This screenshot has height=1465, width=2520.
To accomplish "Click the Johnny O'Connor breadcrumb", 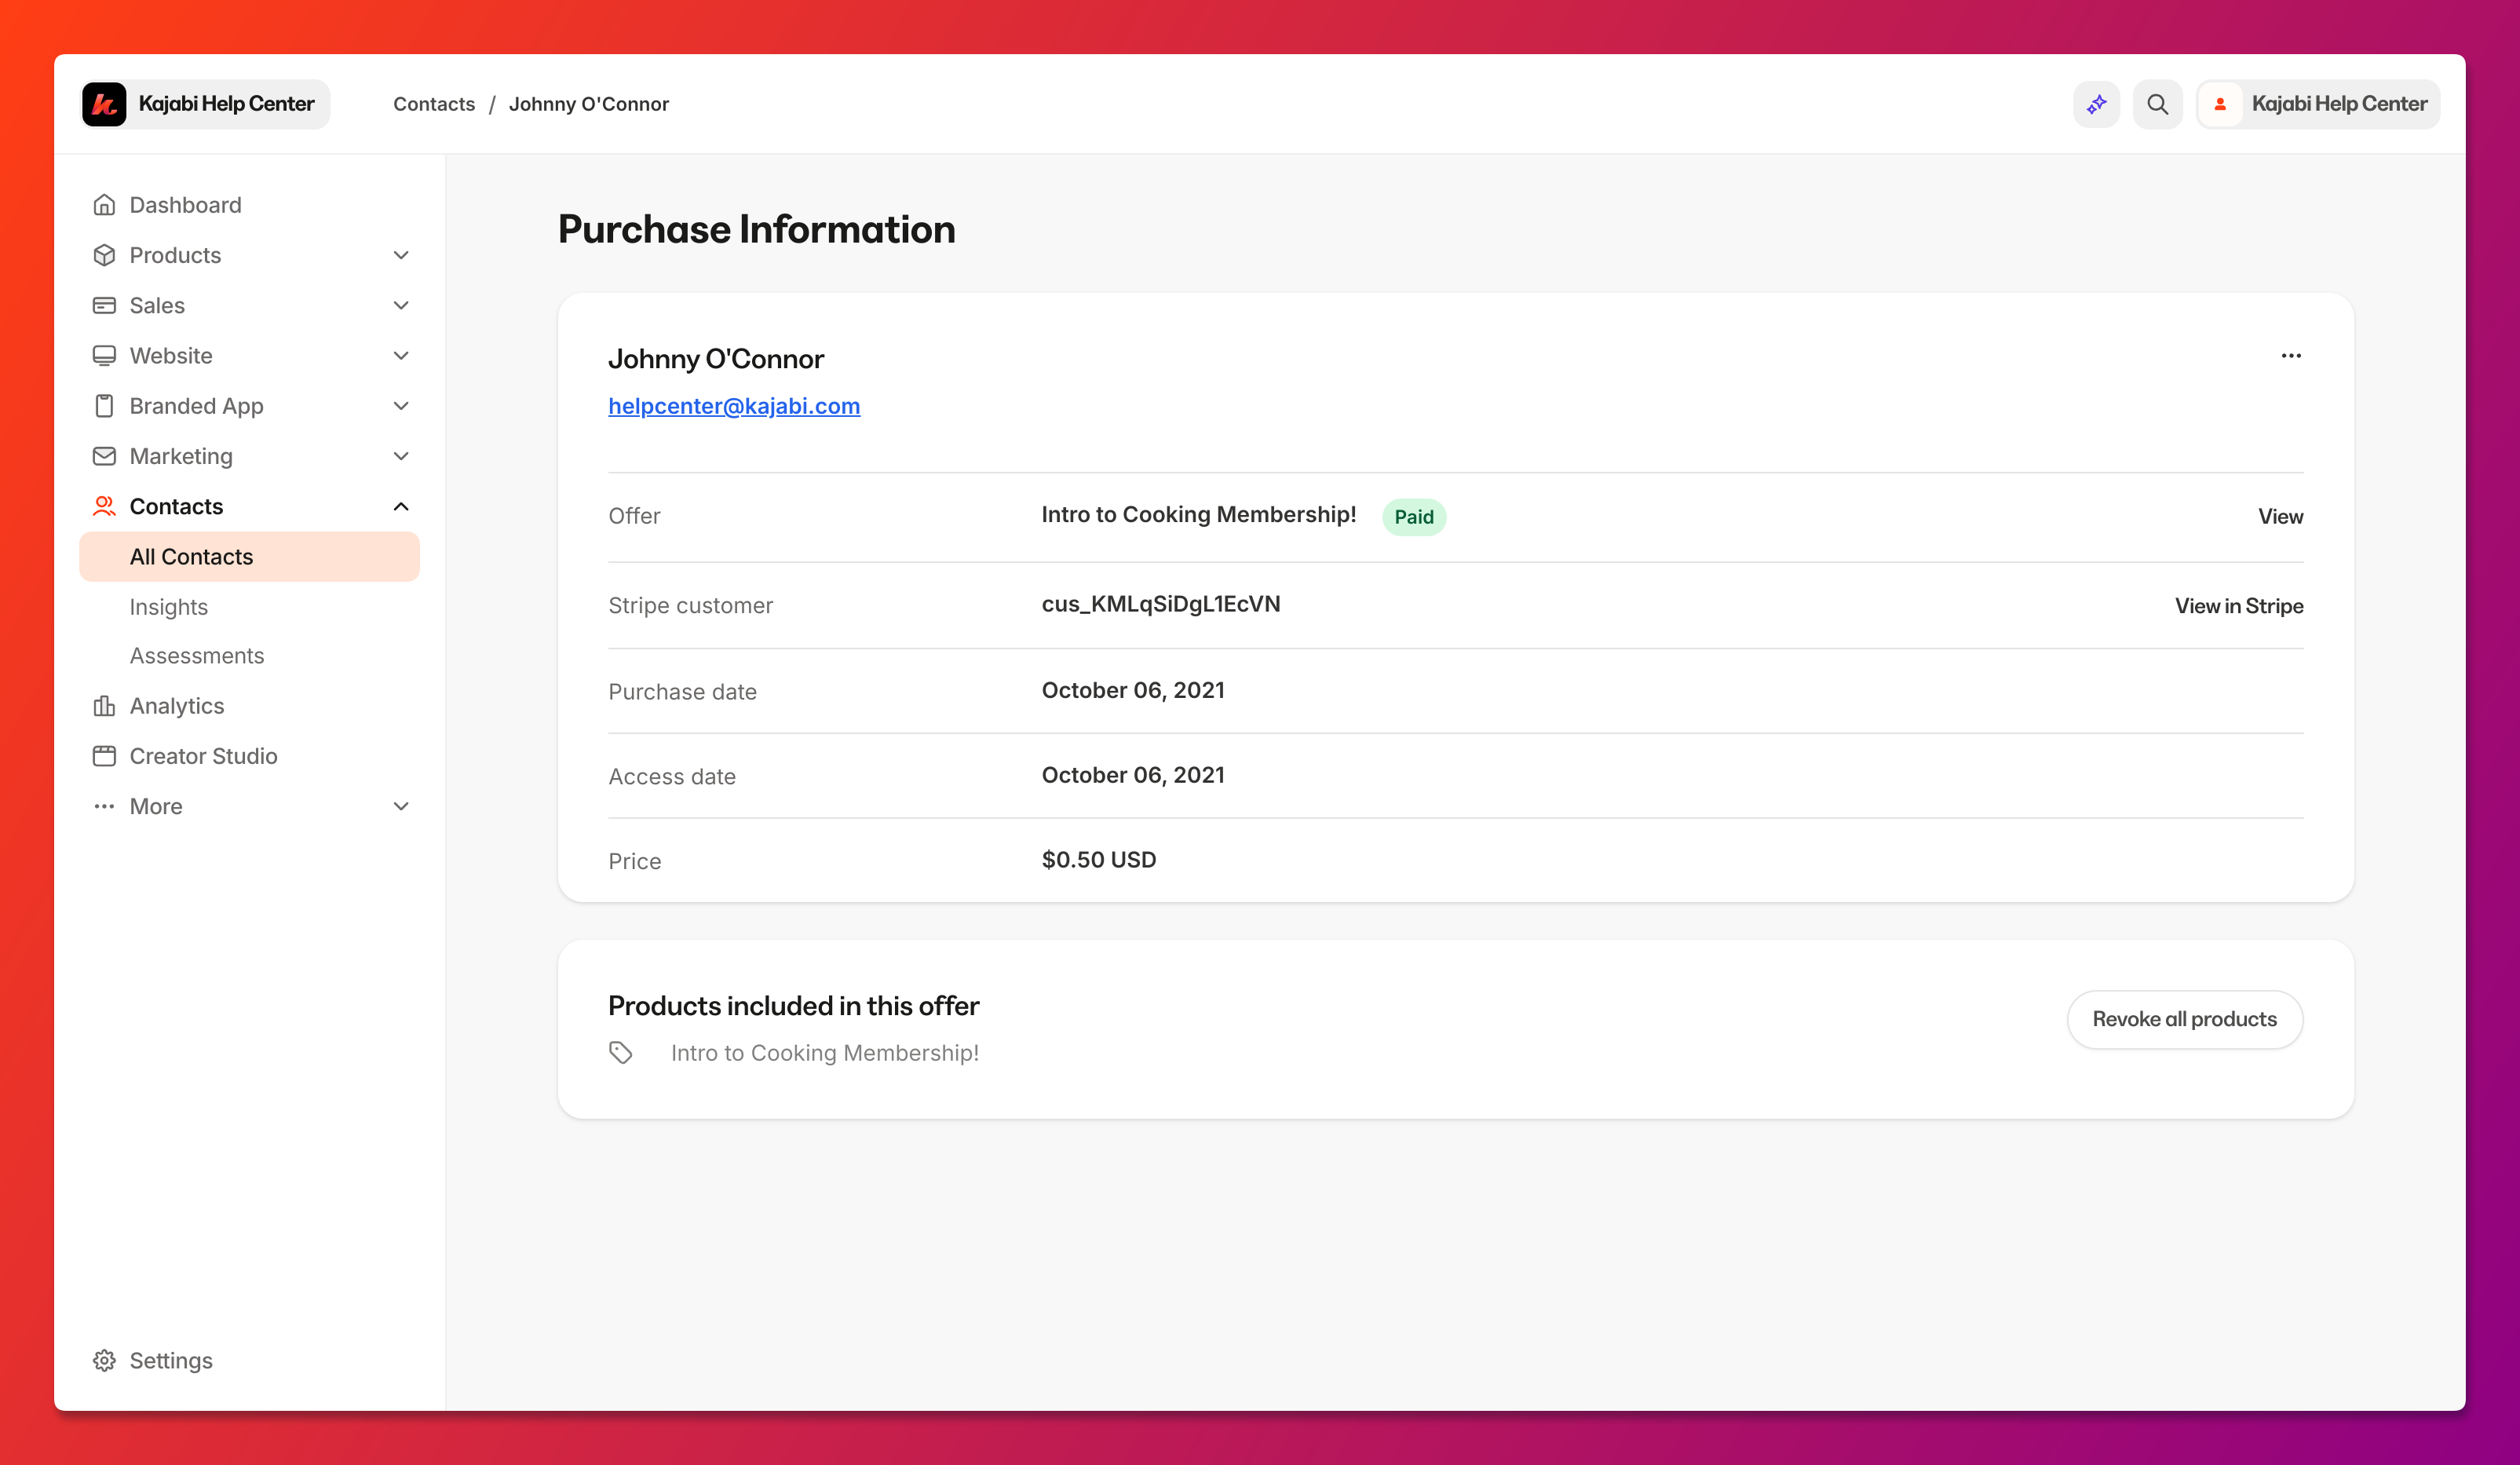I will coord(589,104).
